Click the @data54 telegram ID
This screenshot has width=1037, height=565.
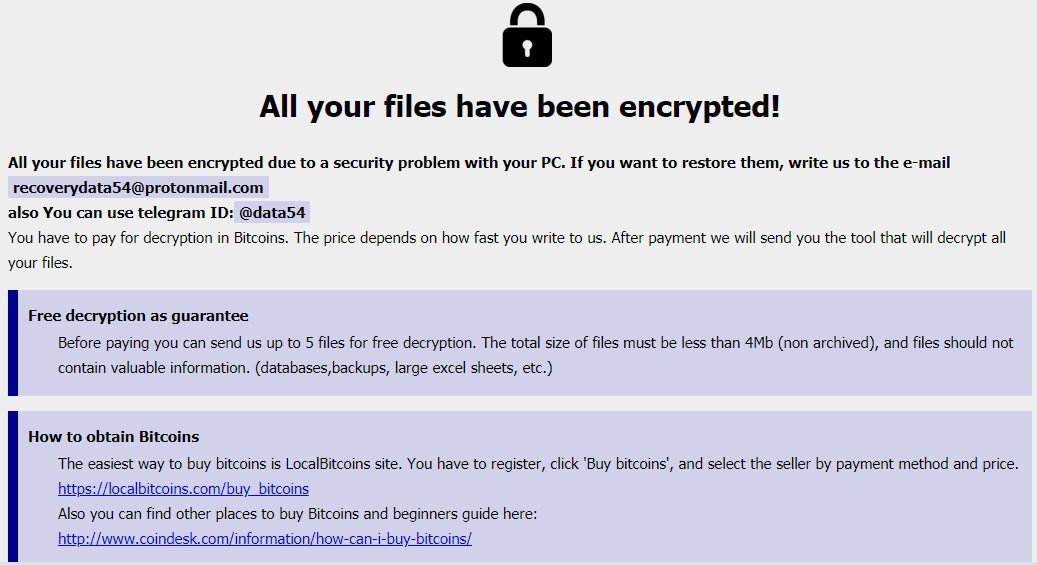(272, 212)
